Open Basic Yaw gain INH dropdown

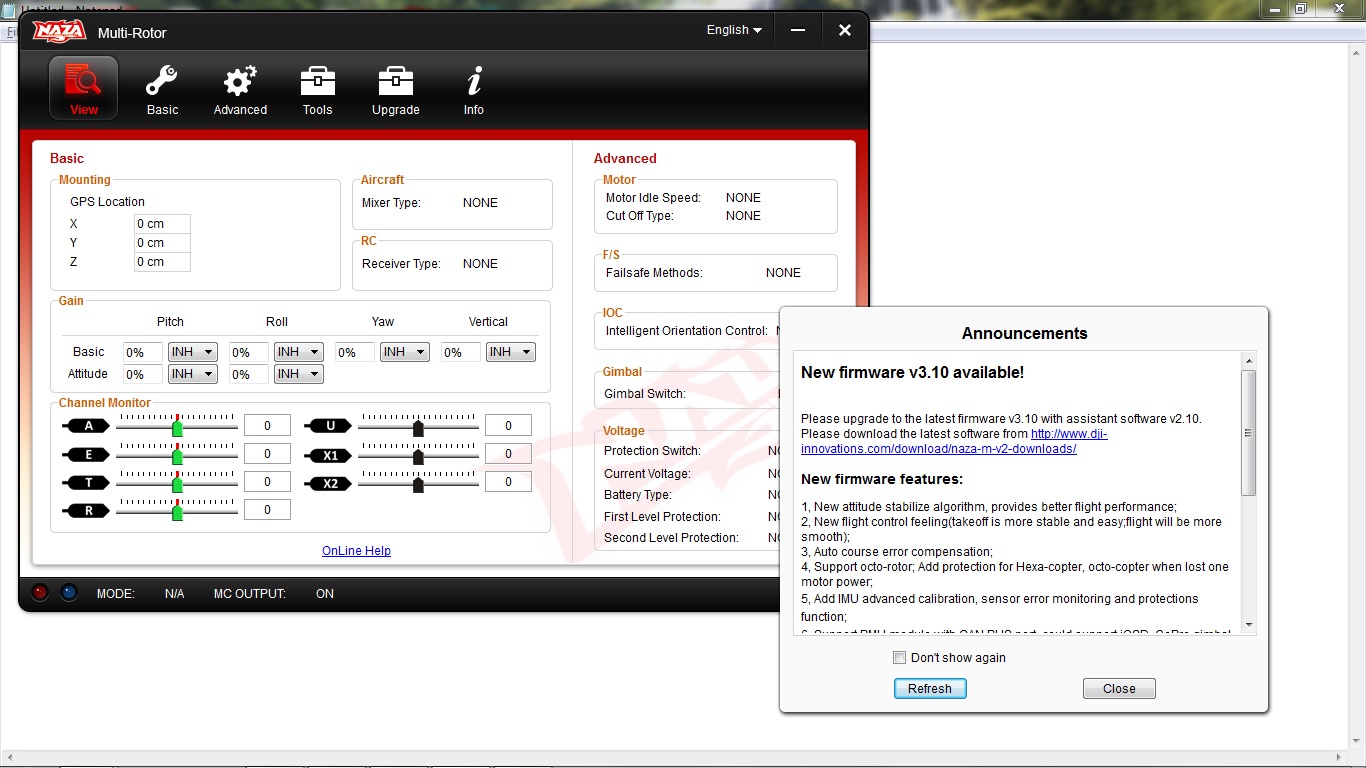(x=405, y=352)
